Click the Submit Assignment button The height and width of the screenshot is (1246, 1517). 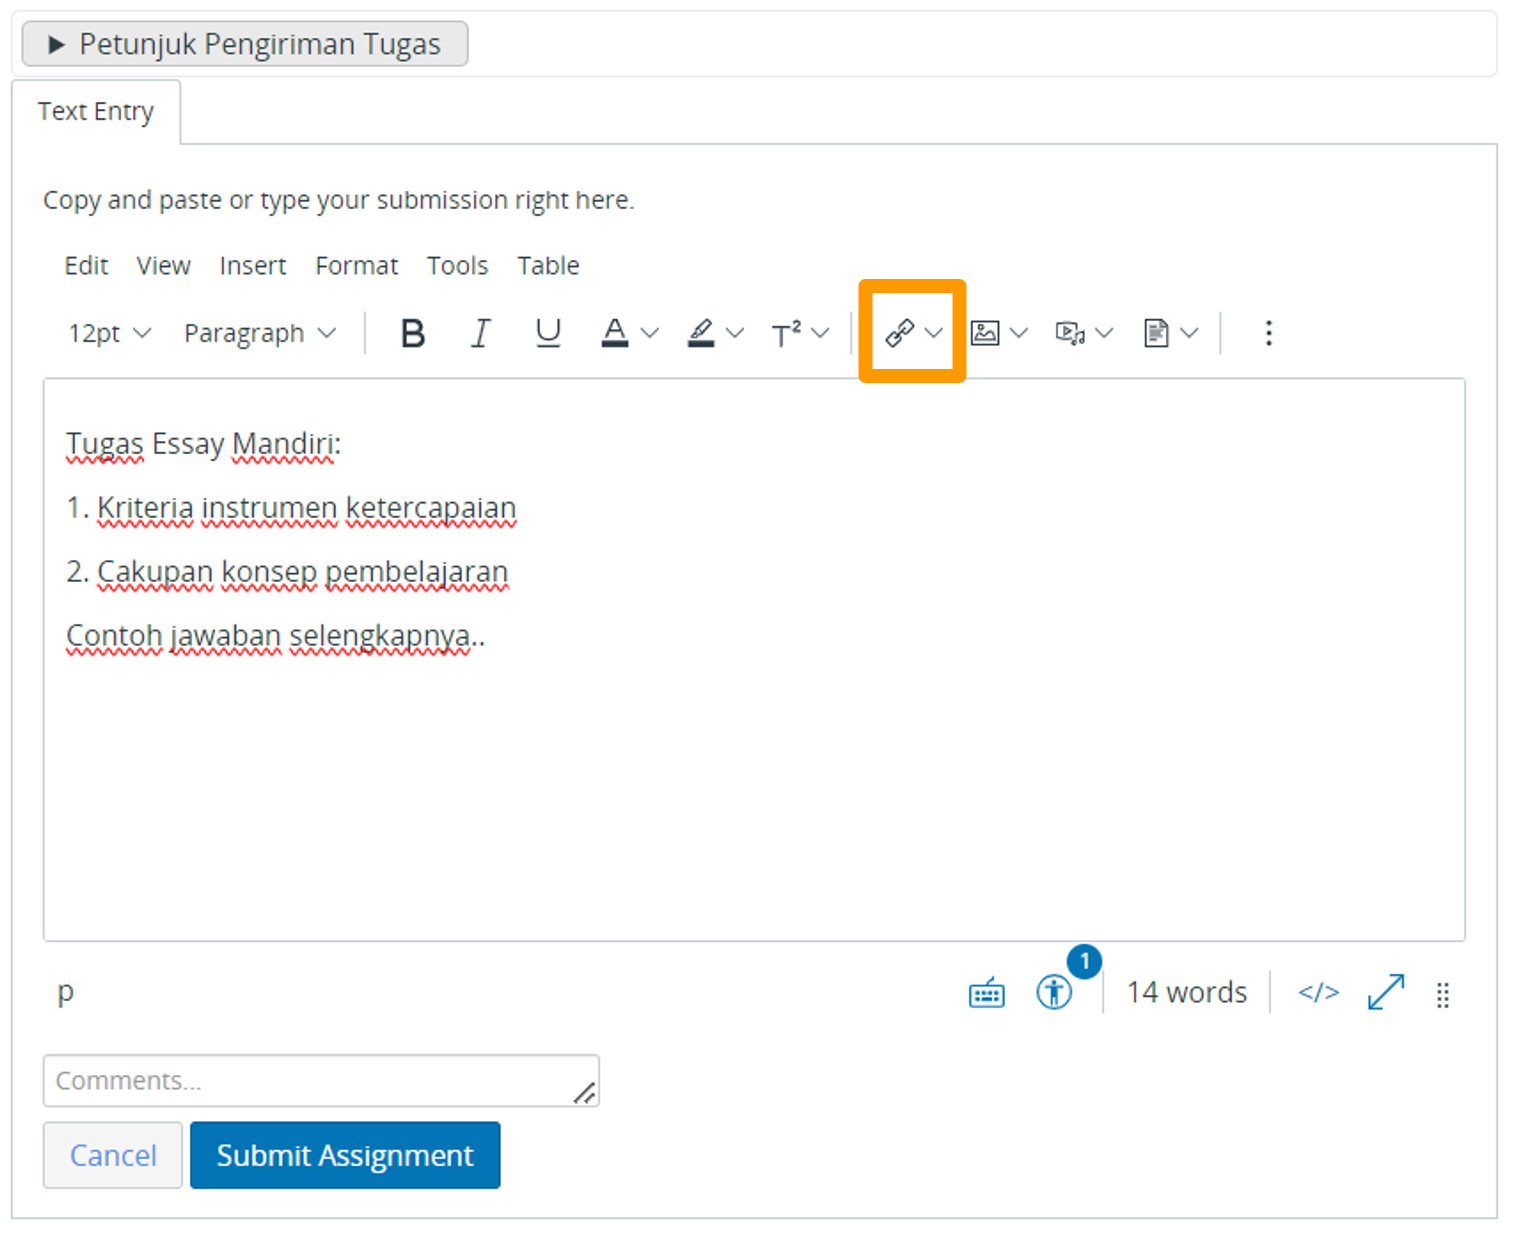coord(345,1155)
